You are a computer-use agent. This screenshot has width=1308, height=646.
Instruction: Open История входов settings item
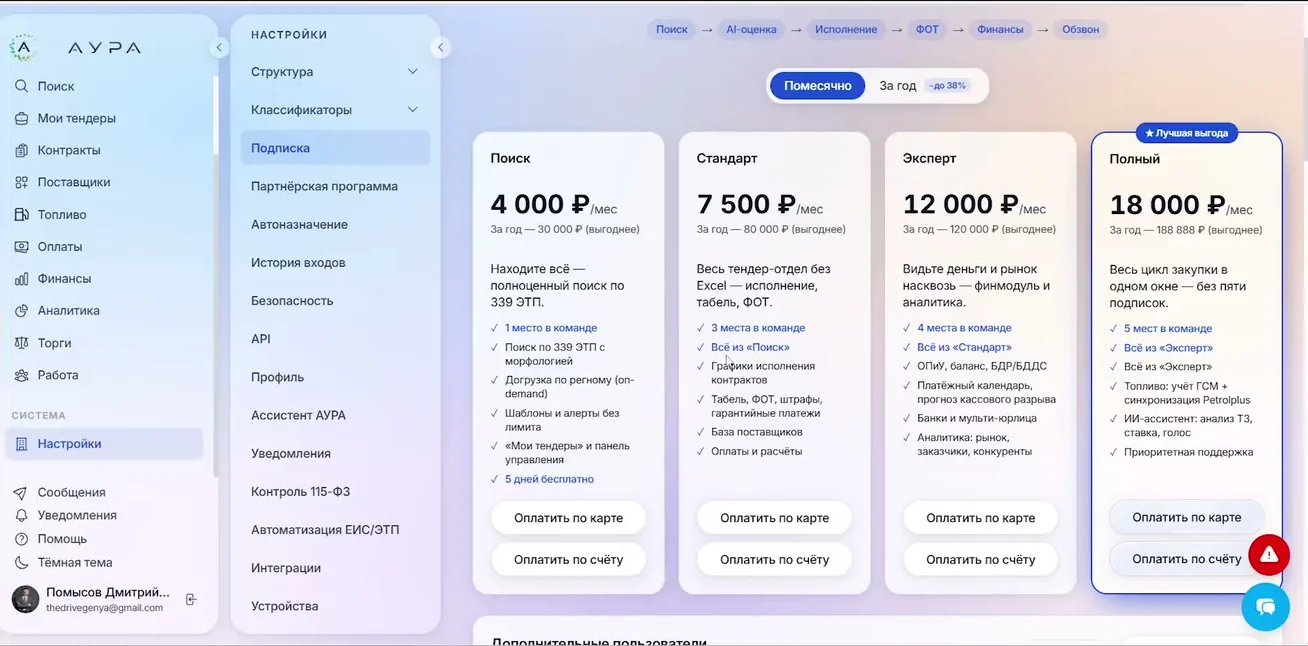tap(335, 262)
